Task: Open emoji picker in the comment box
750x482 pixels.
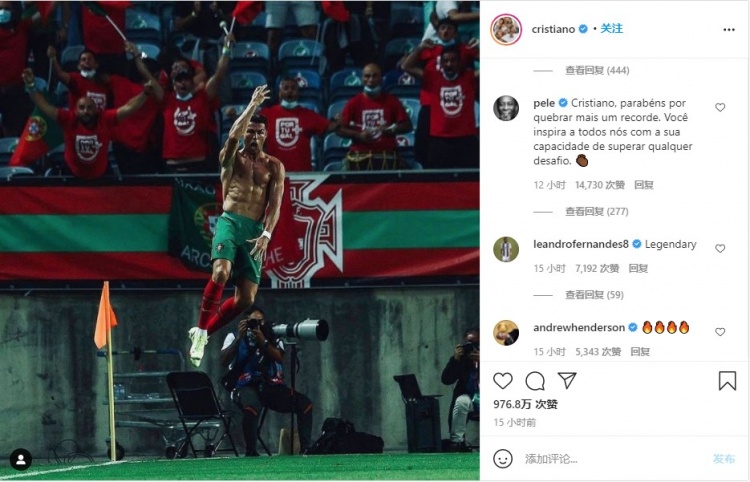Action: tap(504, 458)
